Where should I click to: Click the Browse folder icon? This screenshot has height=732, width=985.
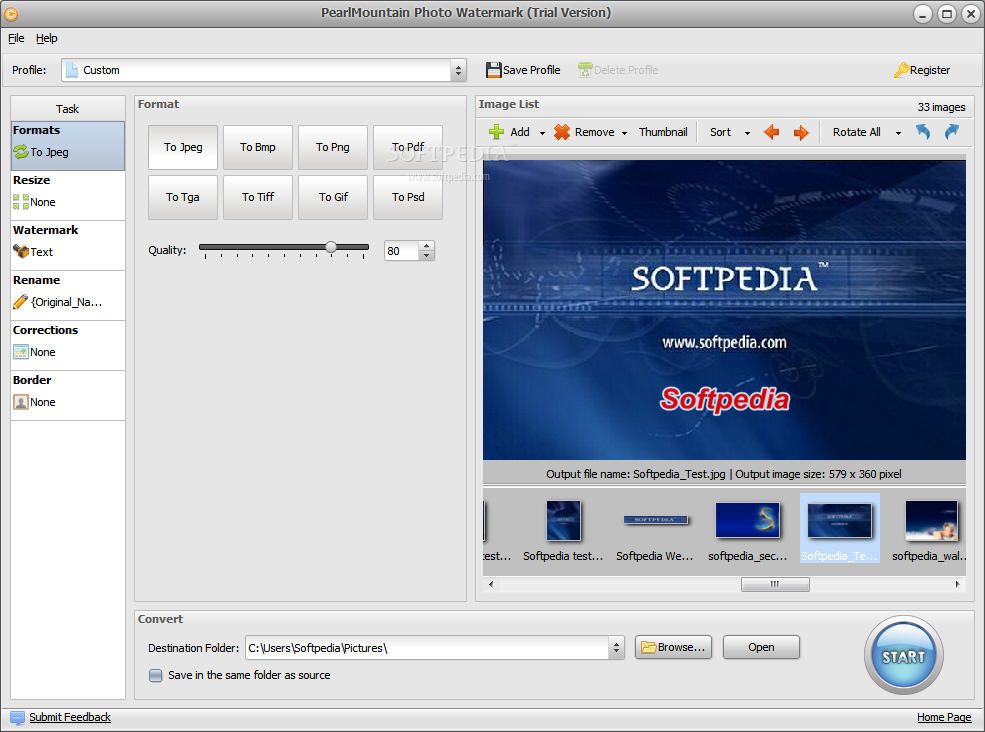click(648, 647)
